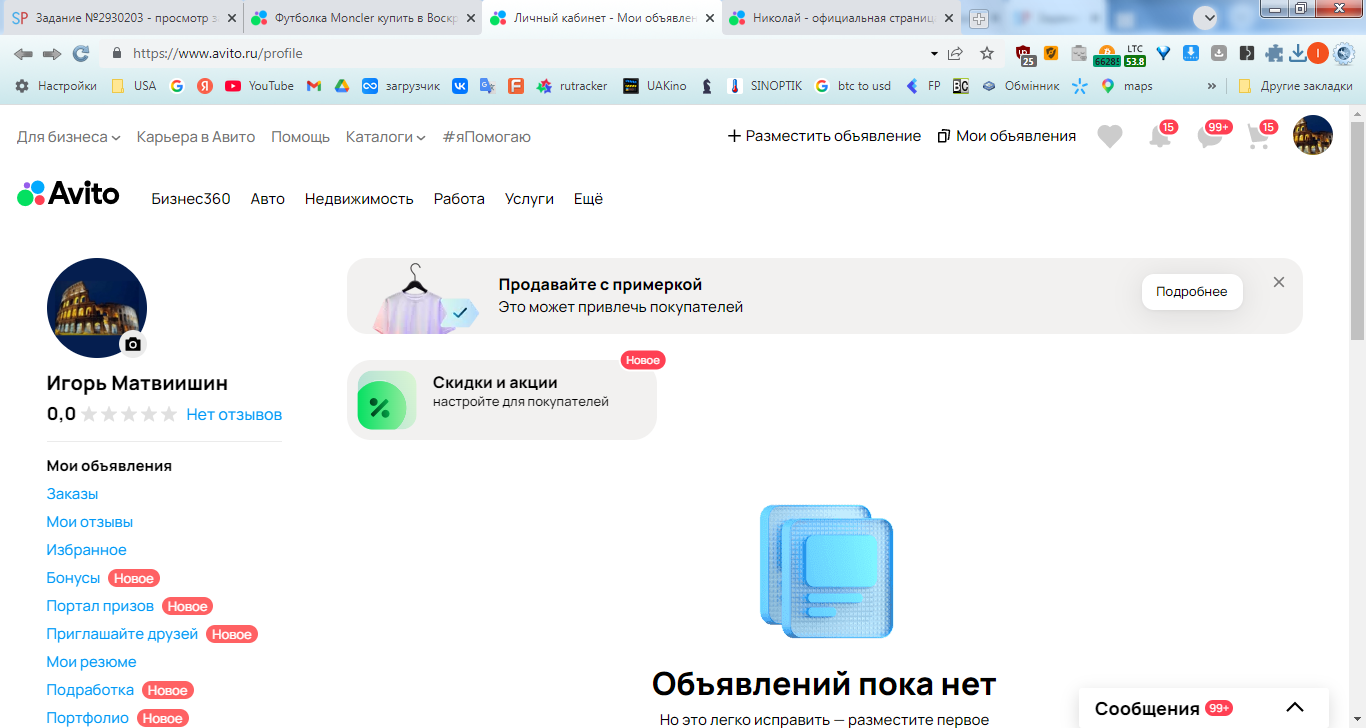
Task: Open the Бизнес360 menu item
Action: click(191, 199)
